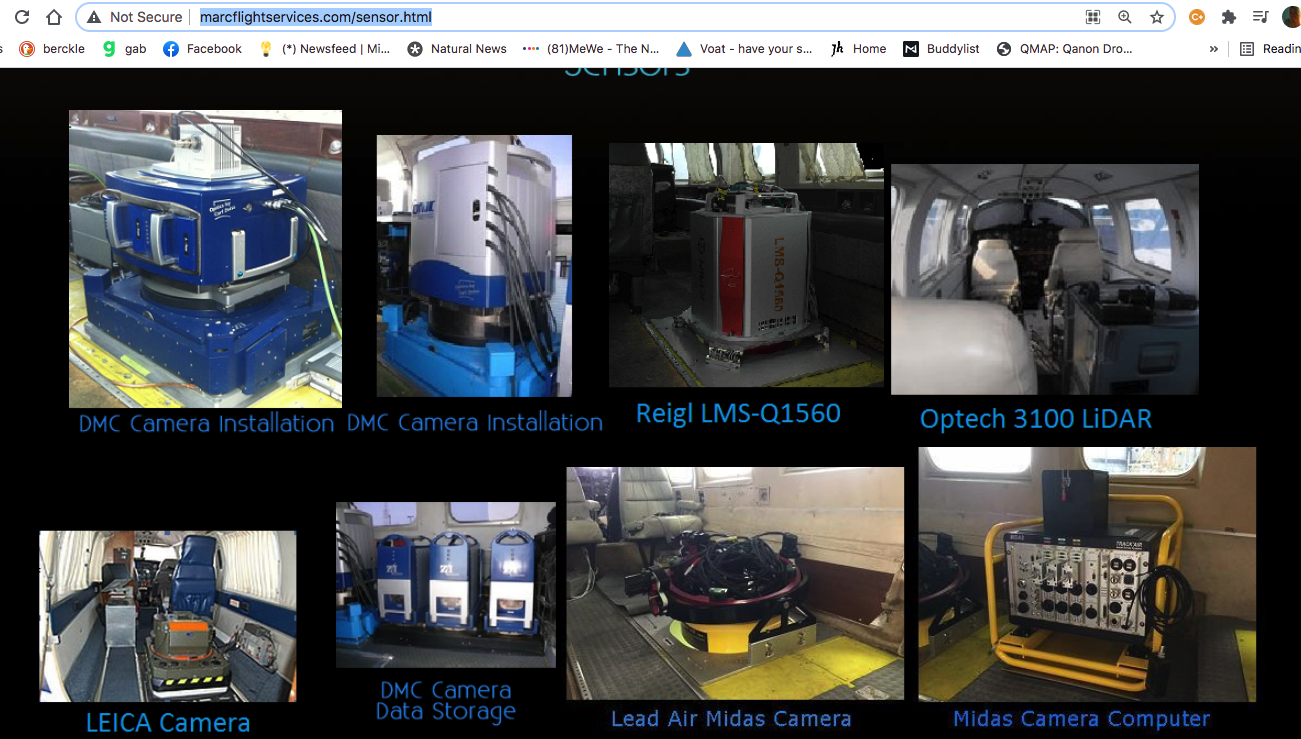Click the Buddylist M favicon
1301x739 pixels.
click(x=911, y=49)
